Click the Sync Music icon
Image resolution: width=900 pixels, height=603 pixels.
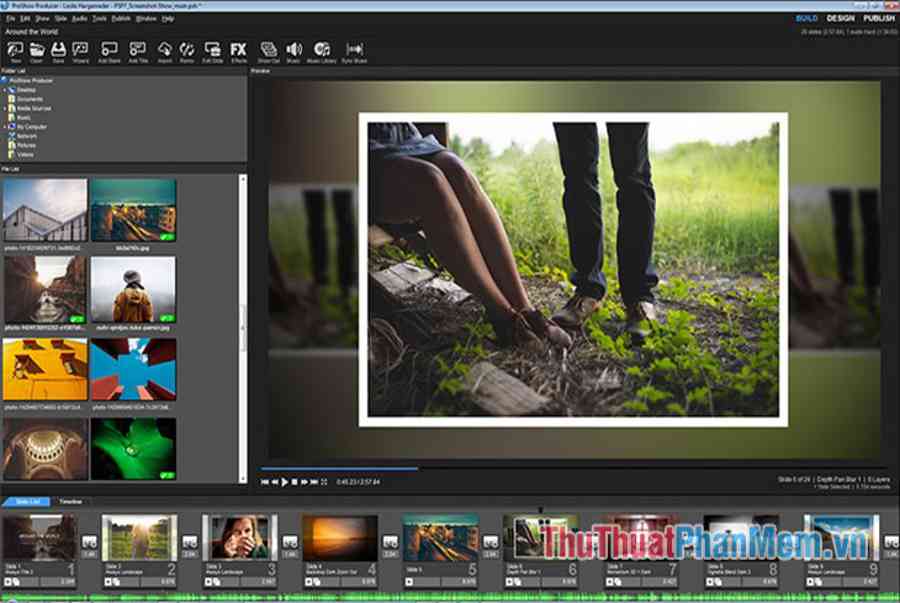pyautogui.click(x=354, y=49)
